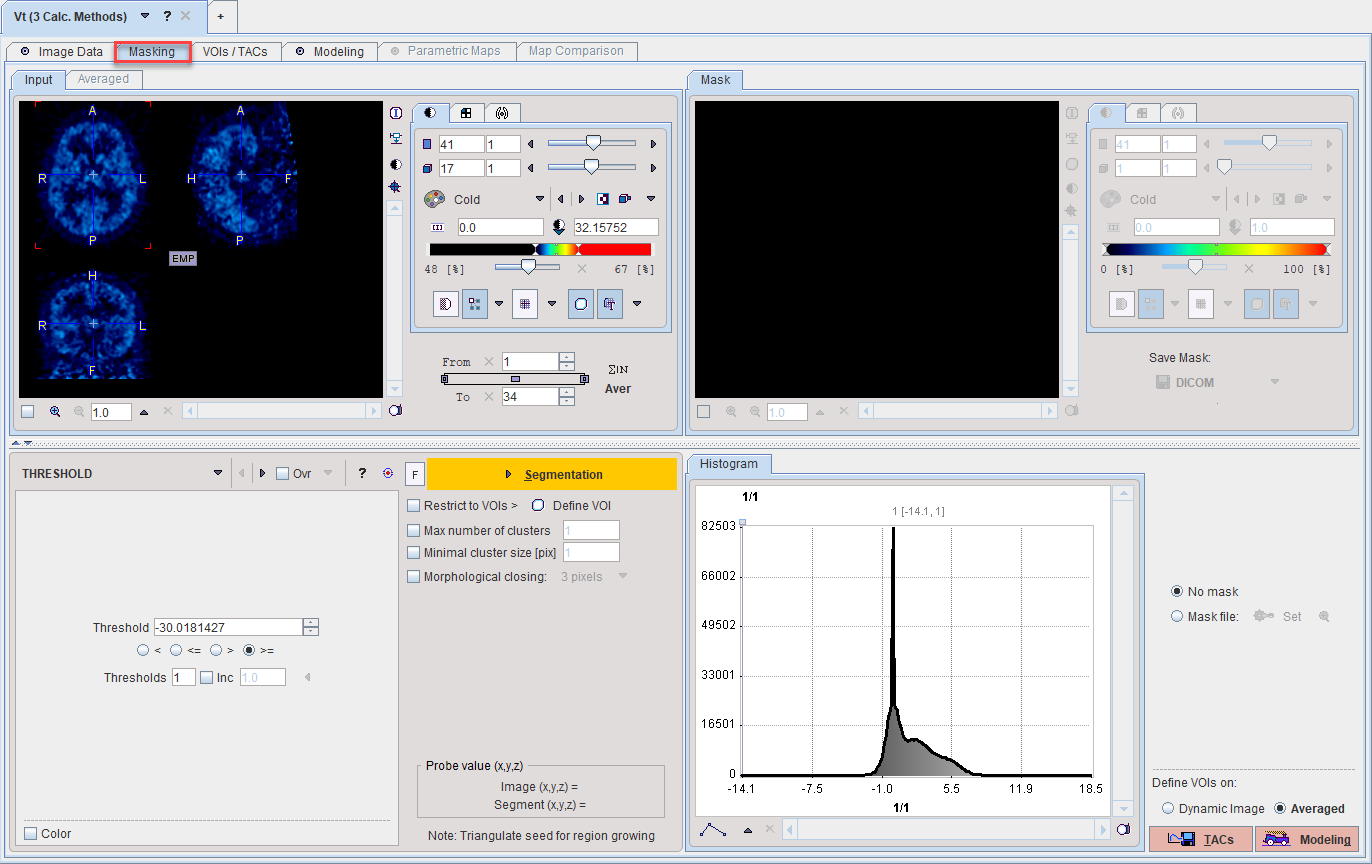Select the 'less than' threshold radio button

143,651
